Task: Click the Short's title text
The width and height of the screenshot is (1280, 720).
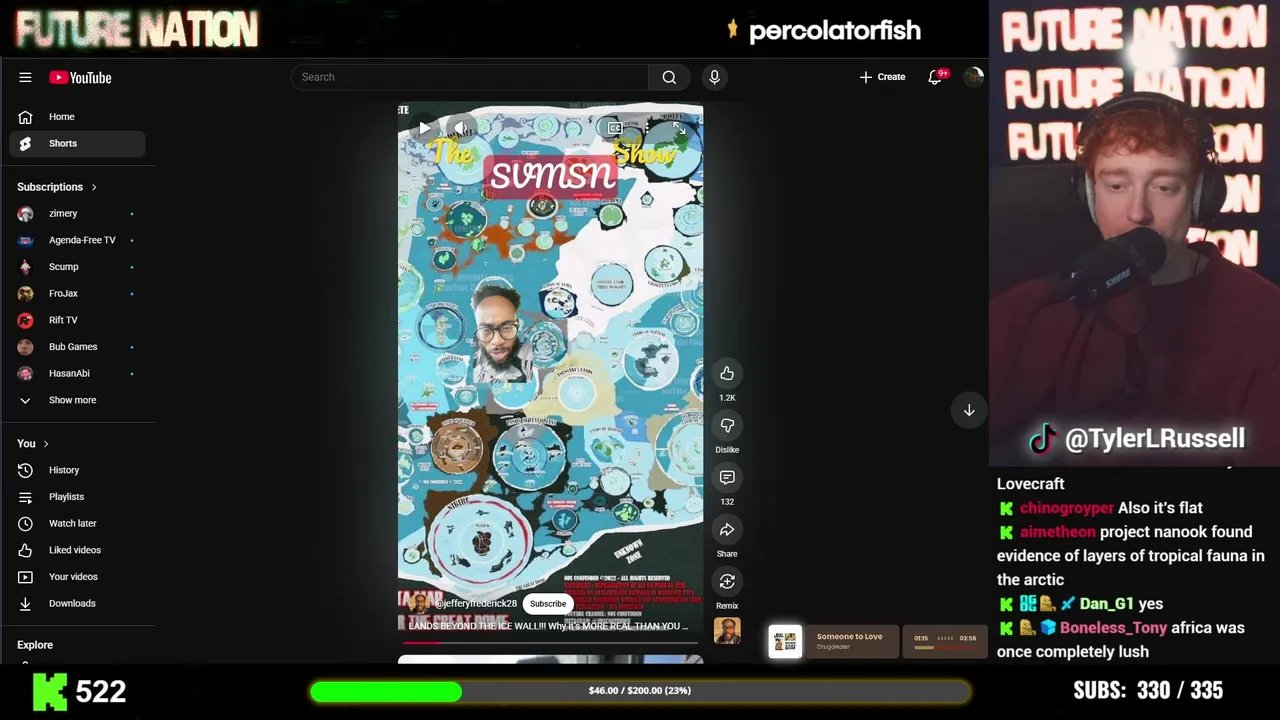Action: point(548,626)
